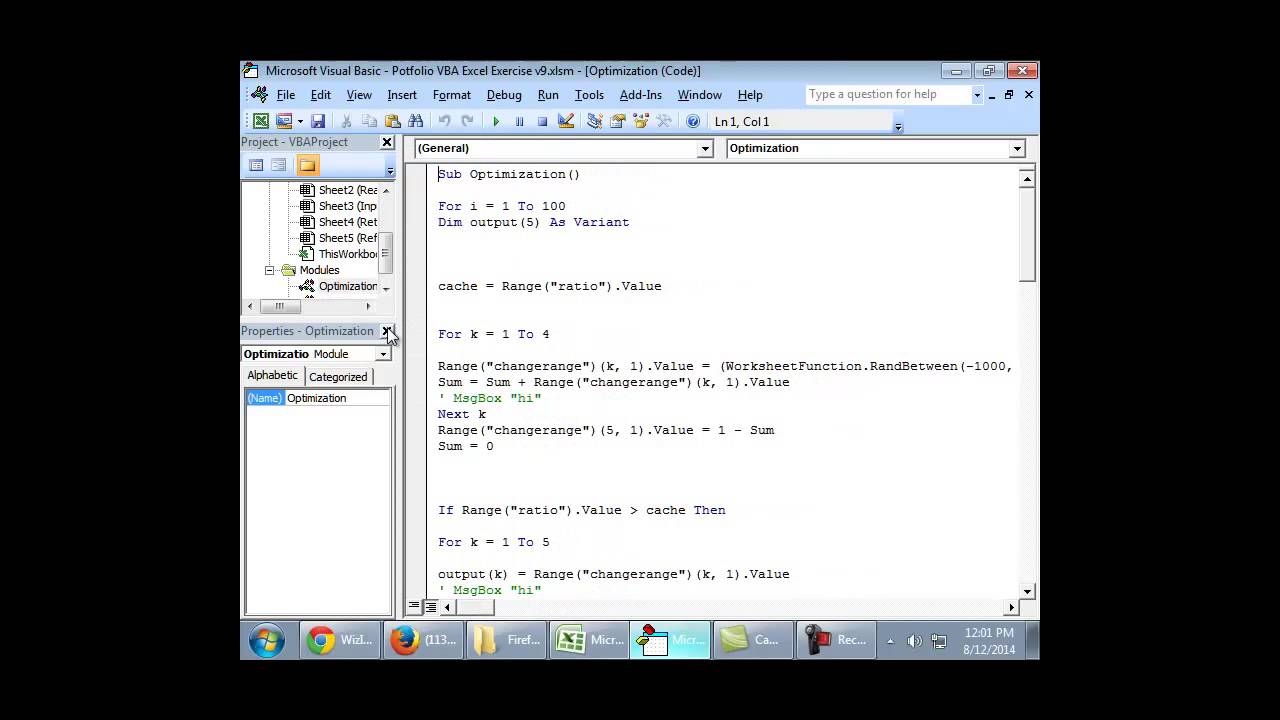Click project tree scroll-down arrow

[x=386, y=289]
